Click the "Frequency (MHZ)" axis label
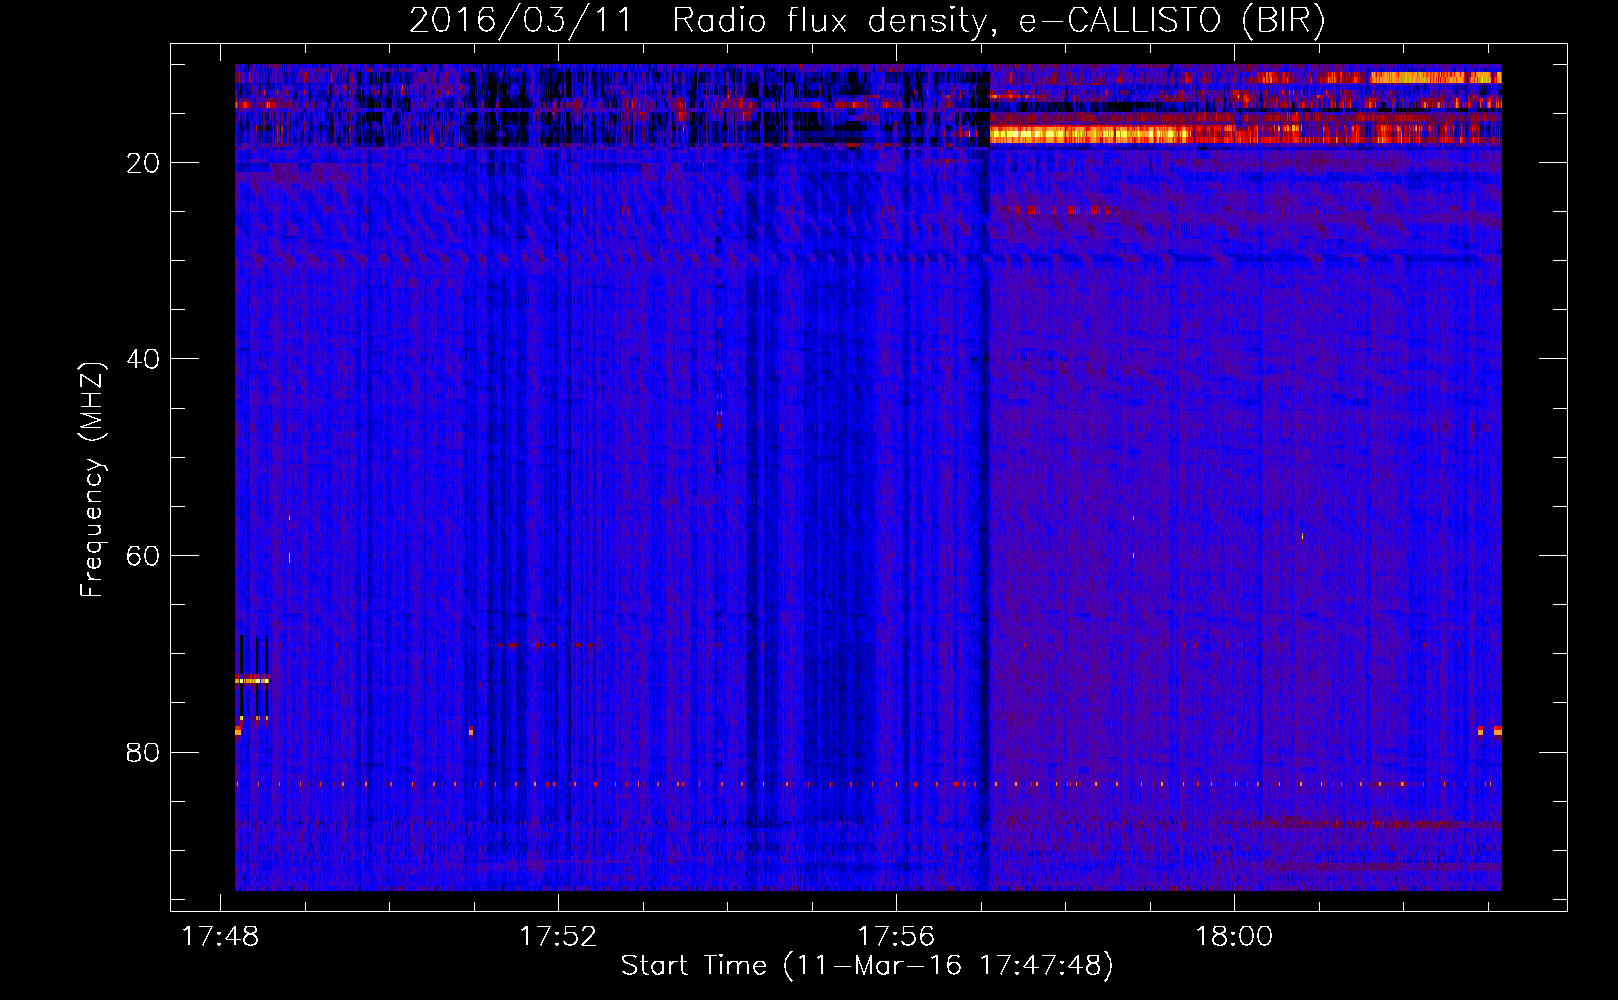The image size is (1618, 1000). (92, 480)
